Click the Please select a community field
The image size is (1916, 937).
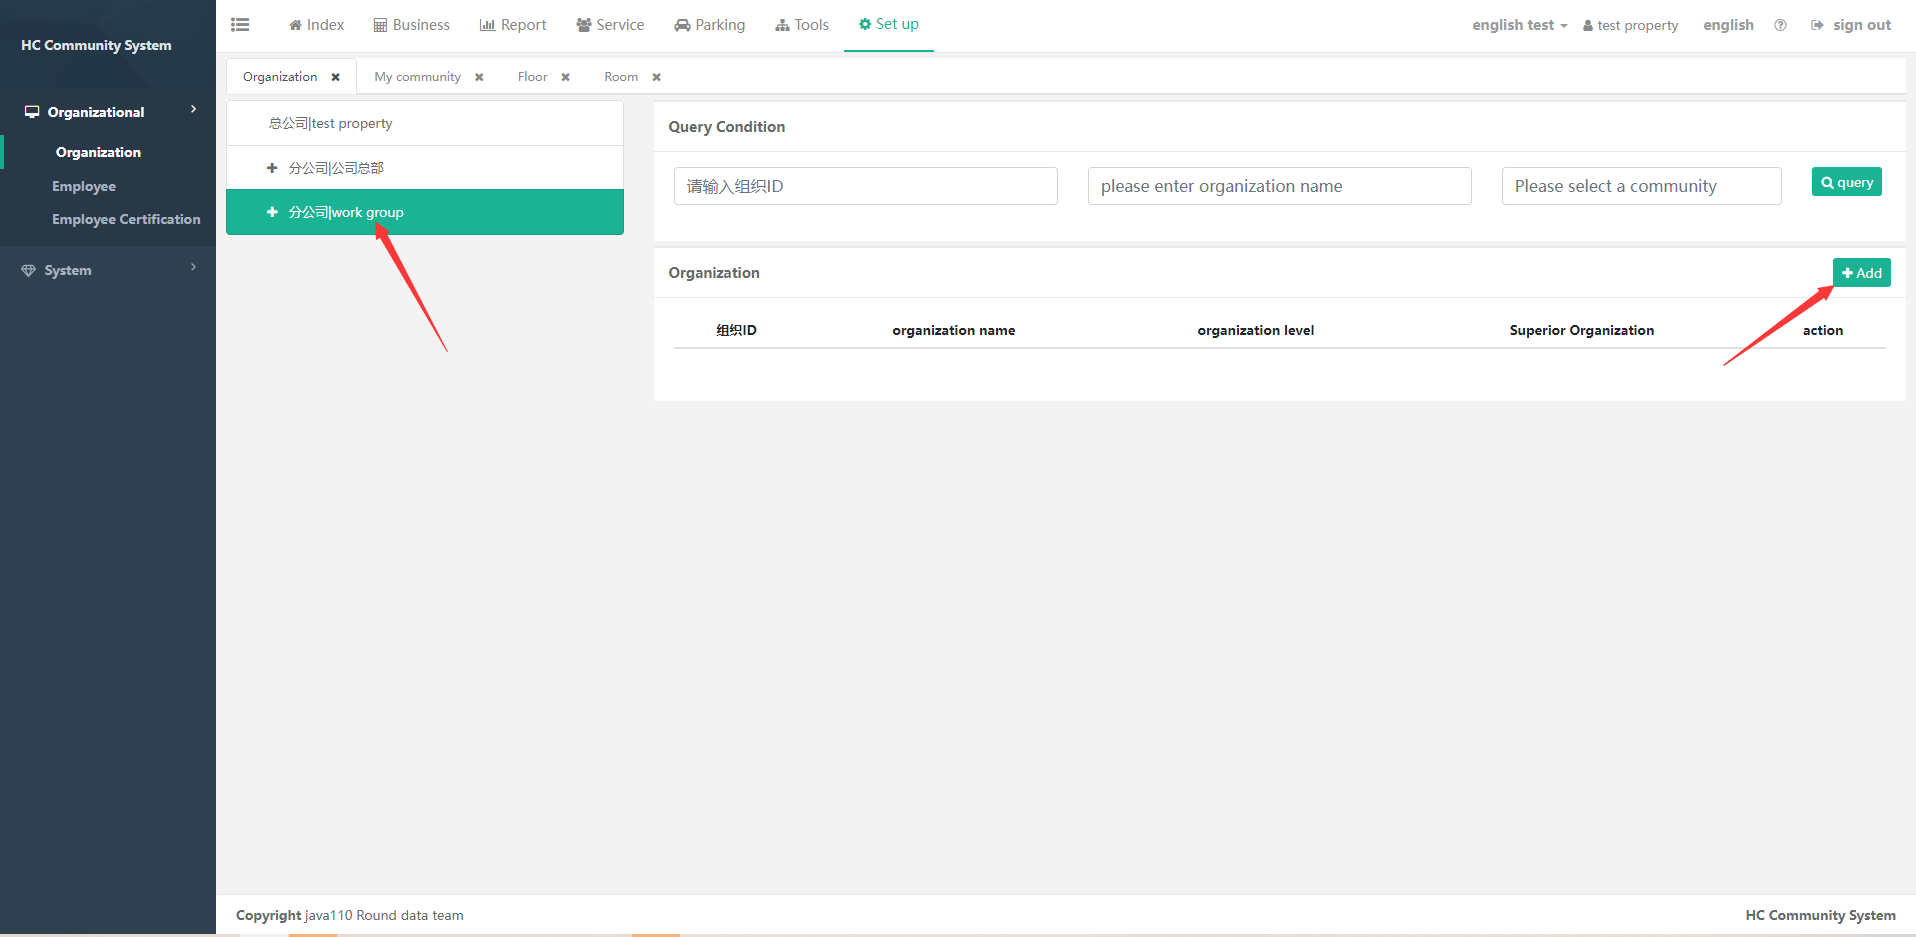click(1641, 186)
